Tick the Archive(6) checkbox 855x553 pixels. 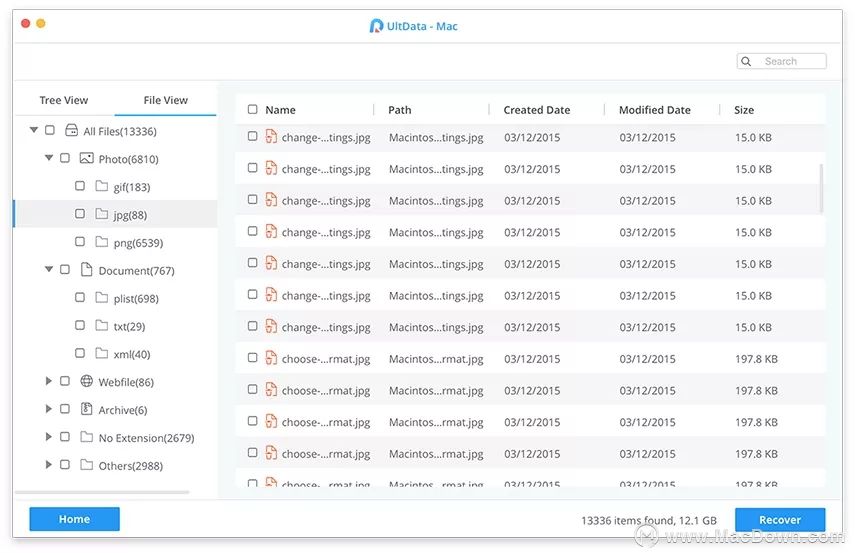(x=65, y=409)
